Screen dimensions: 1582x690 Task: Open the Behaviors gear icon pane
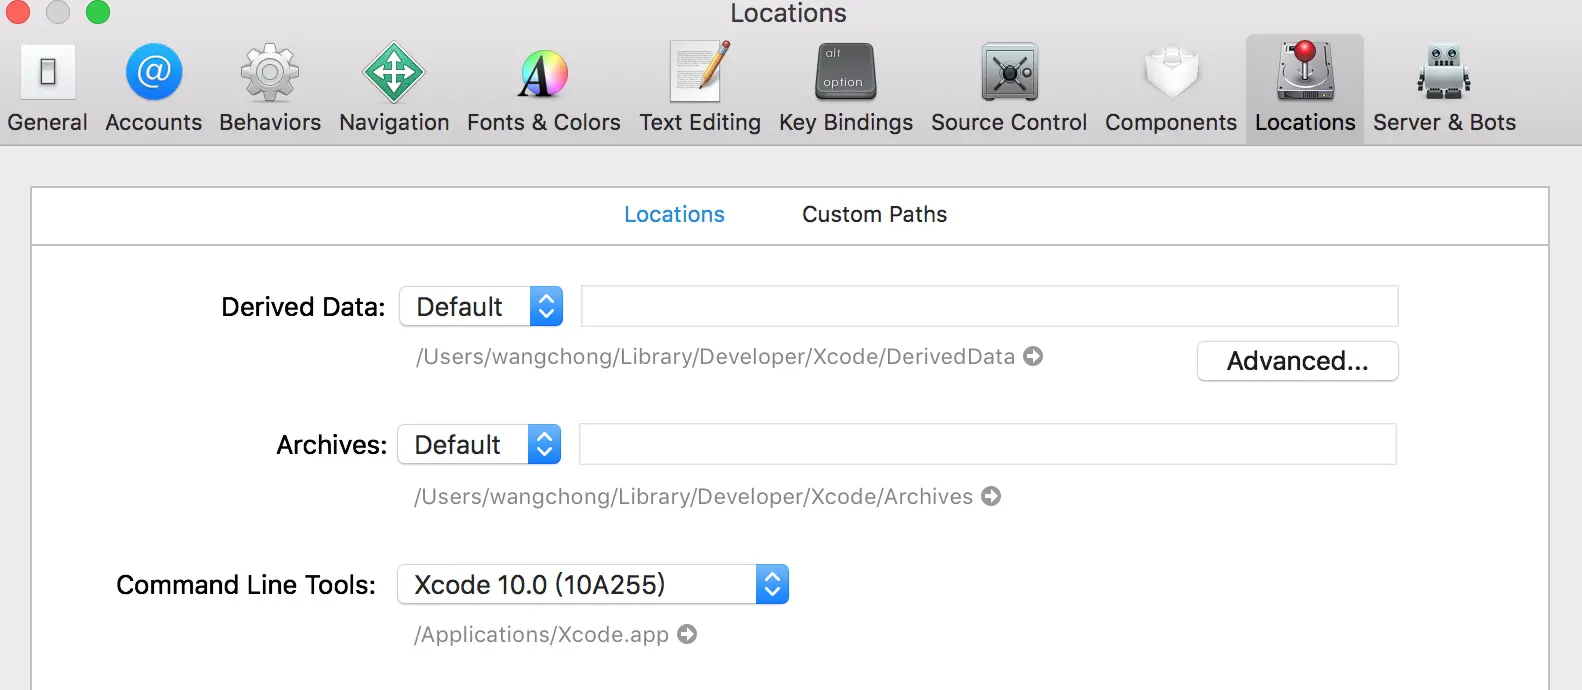[270, 90]
